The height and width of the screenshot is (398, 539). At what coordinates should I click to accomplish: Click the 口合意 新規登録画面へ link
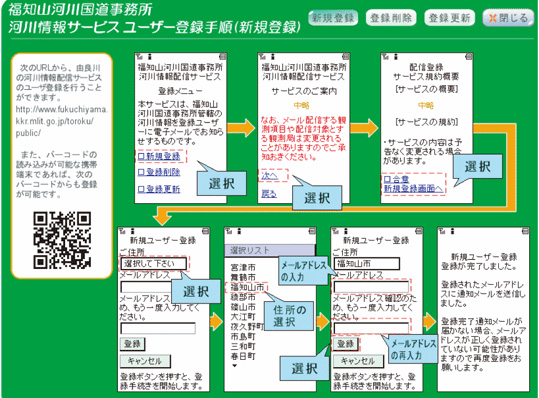pos(413,184)
